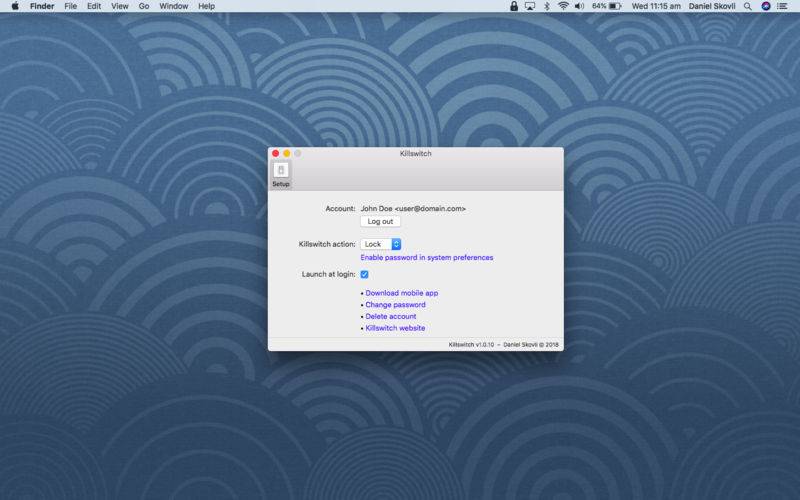Open the Daniel Skovli user menu
This screenshot has width=800, height=500.
point(712,6)
